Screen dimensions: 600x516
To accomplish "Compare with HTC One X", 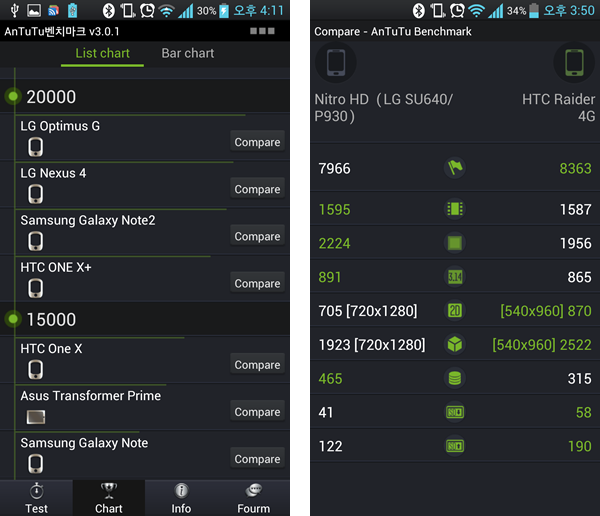I will pos(257,365).
